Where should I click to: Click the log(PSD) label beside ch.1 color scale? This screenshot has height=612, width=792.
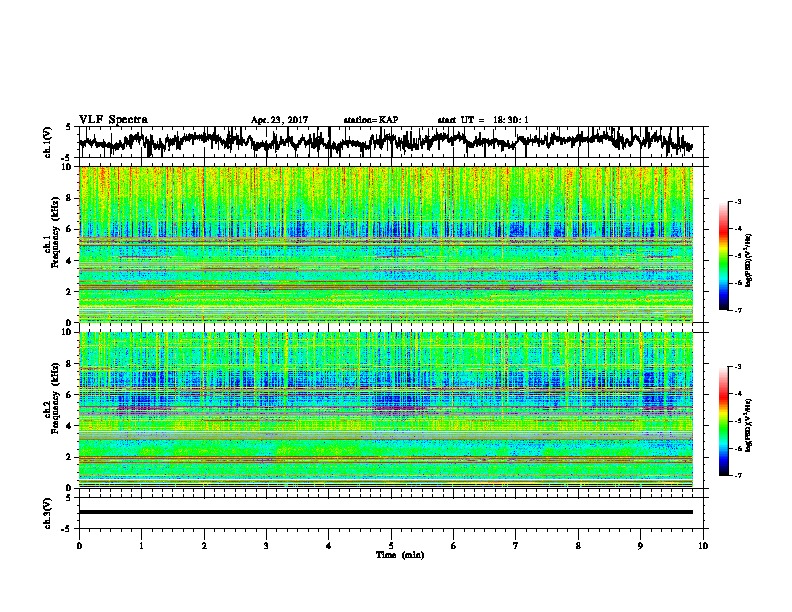(x=749, y=260)
